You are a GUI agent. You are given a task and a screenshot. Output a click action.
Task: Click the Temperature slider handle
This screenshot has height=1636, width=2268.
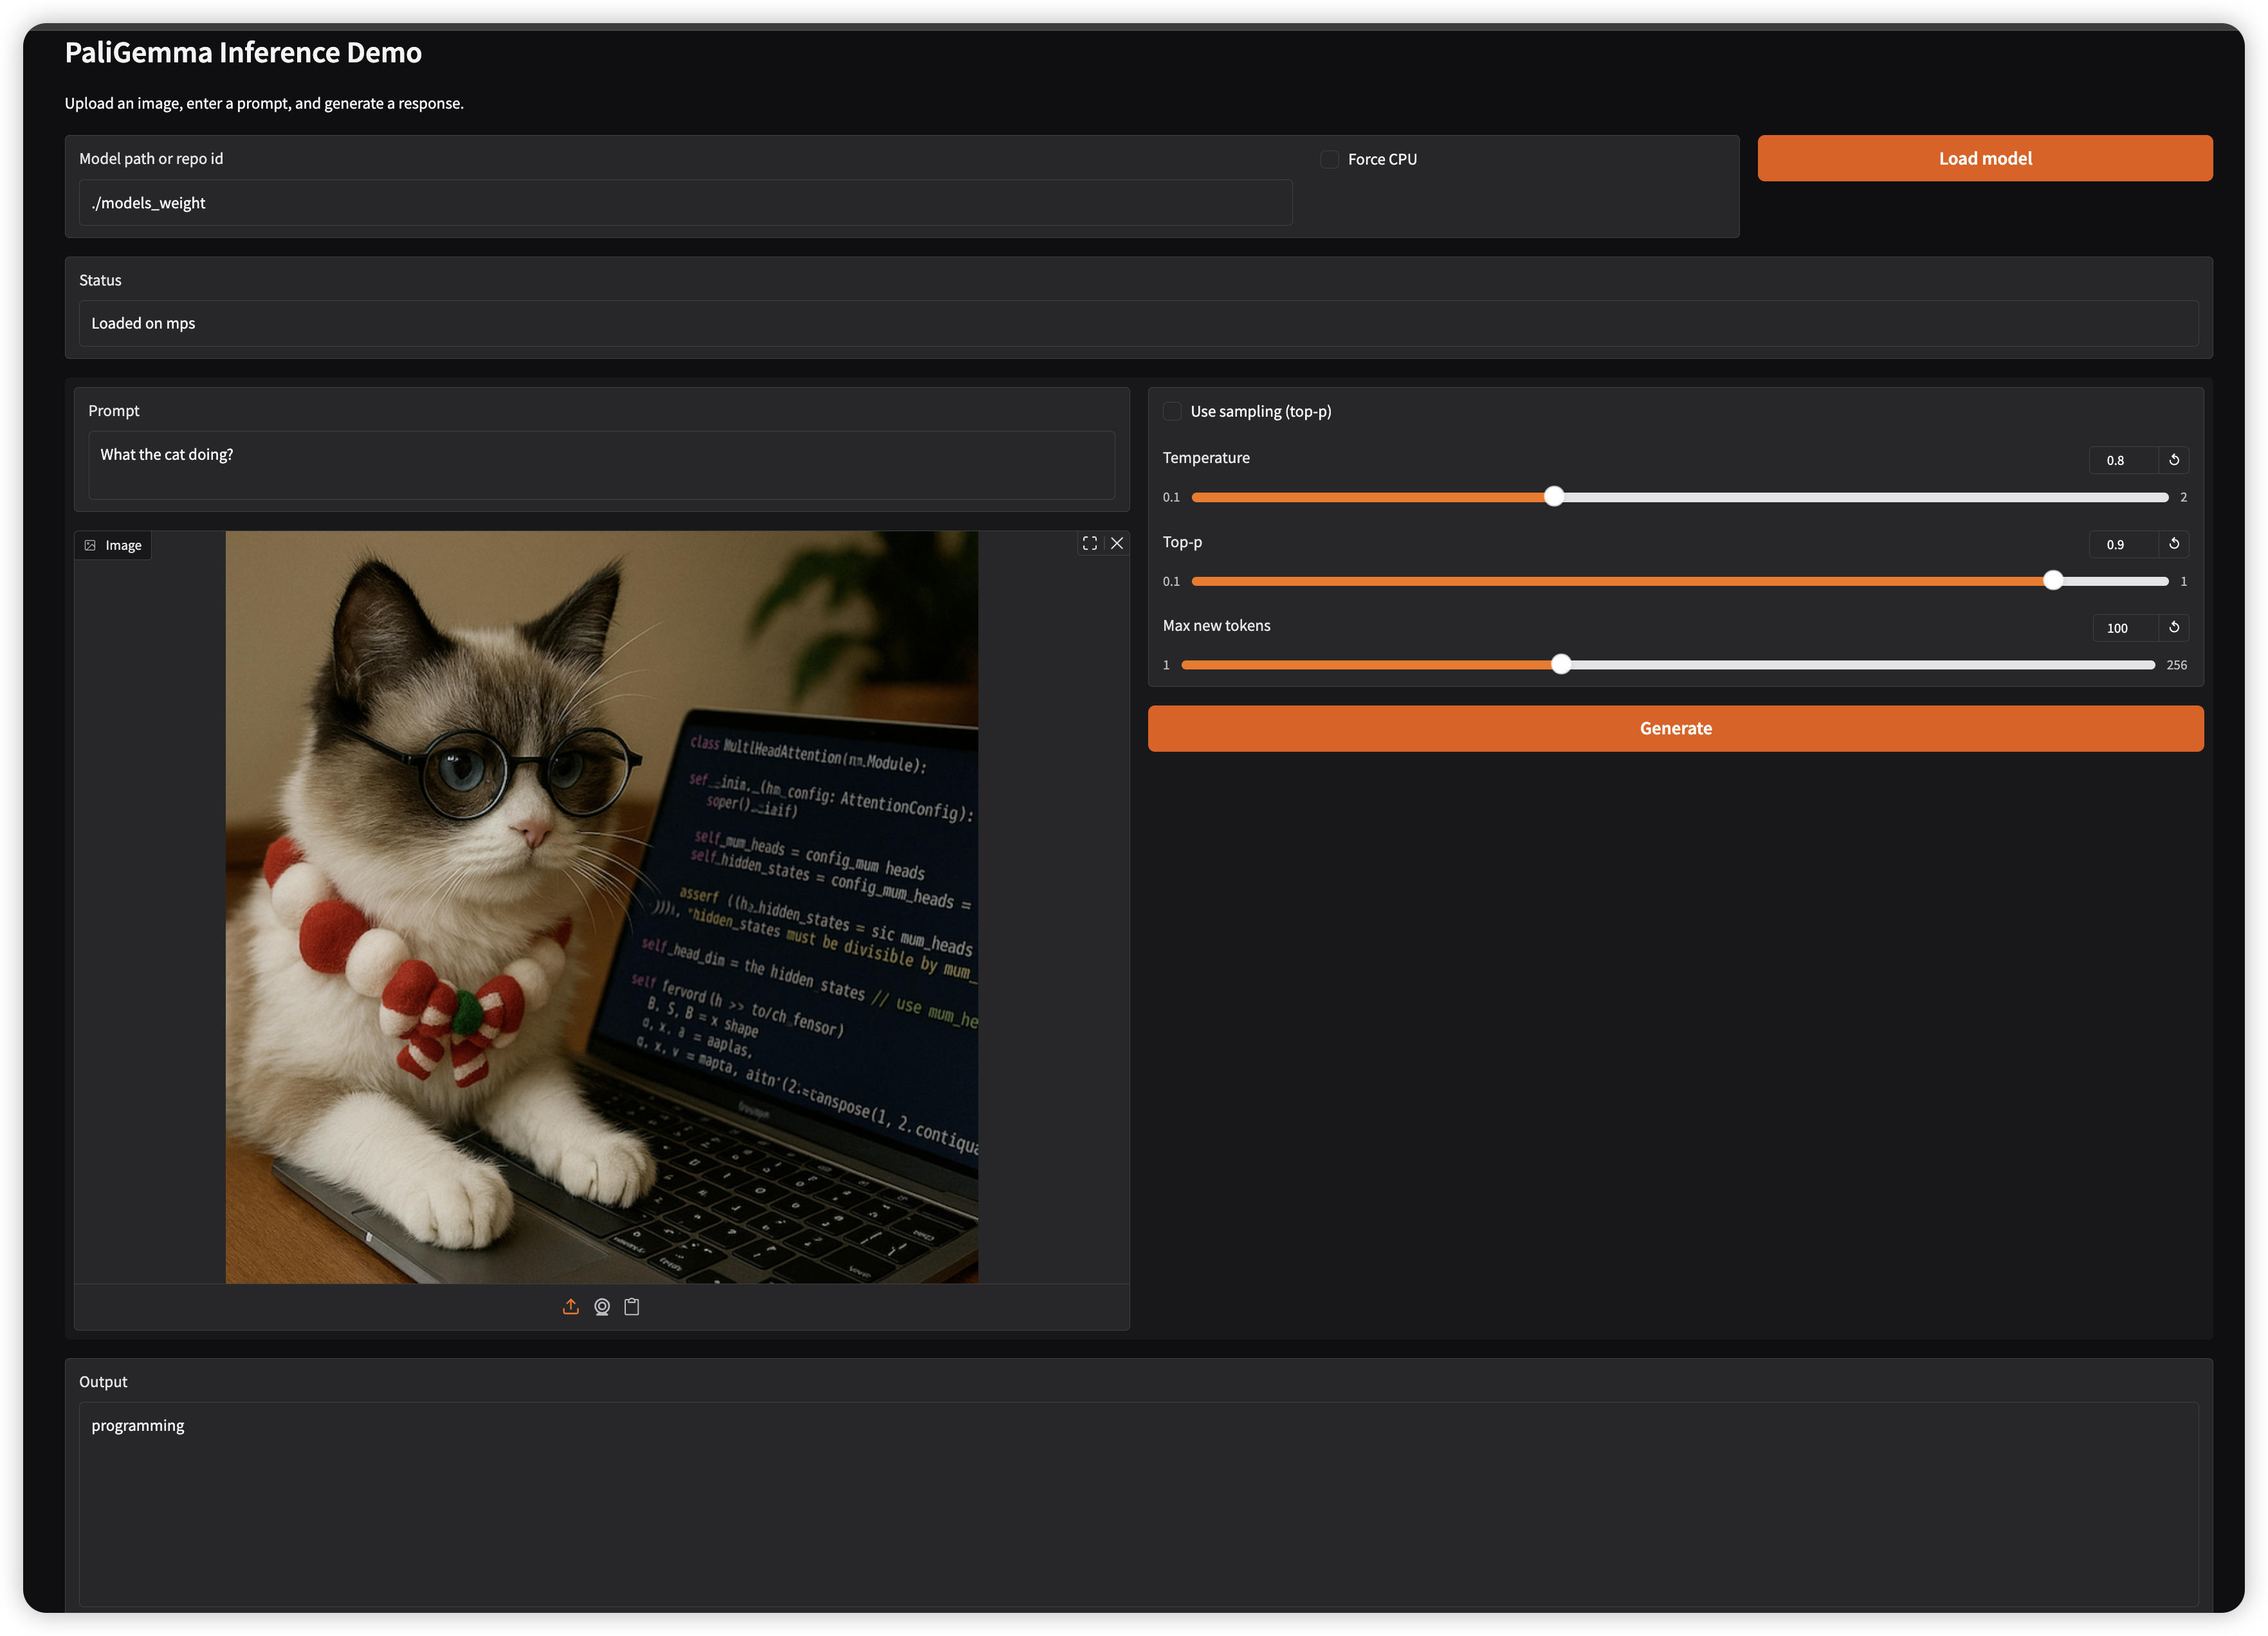point(1554,497)
